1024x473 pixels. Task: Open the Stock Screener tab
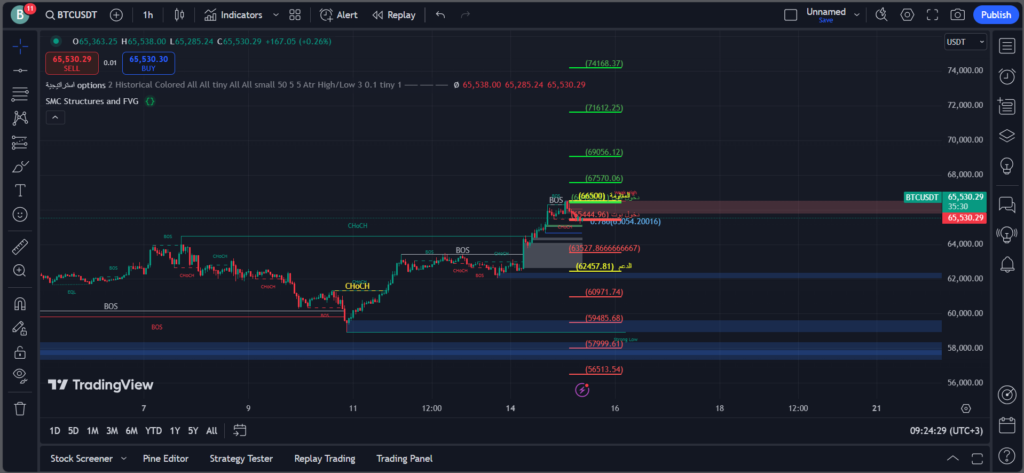click(x=82, y=459)
